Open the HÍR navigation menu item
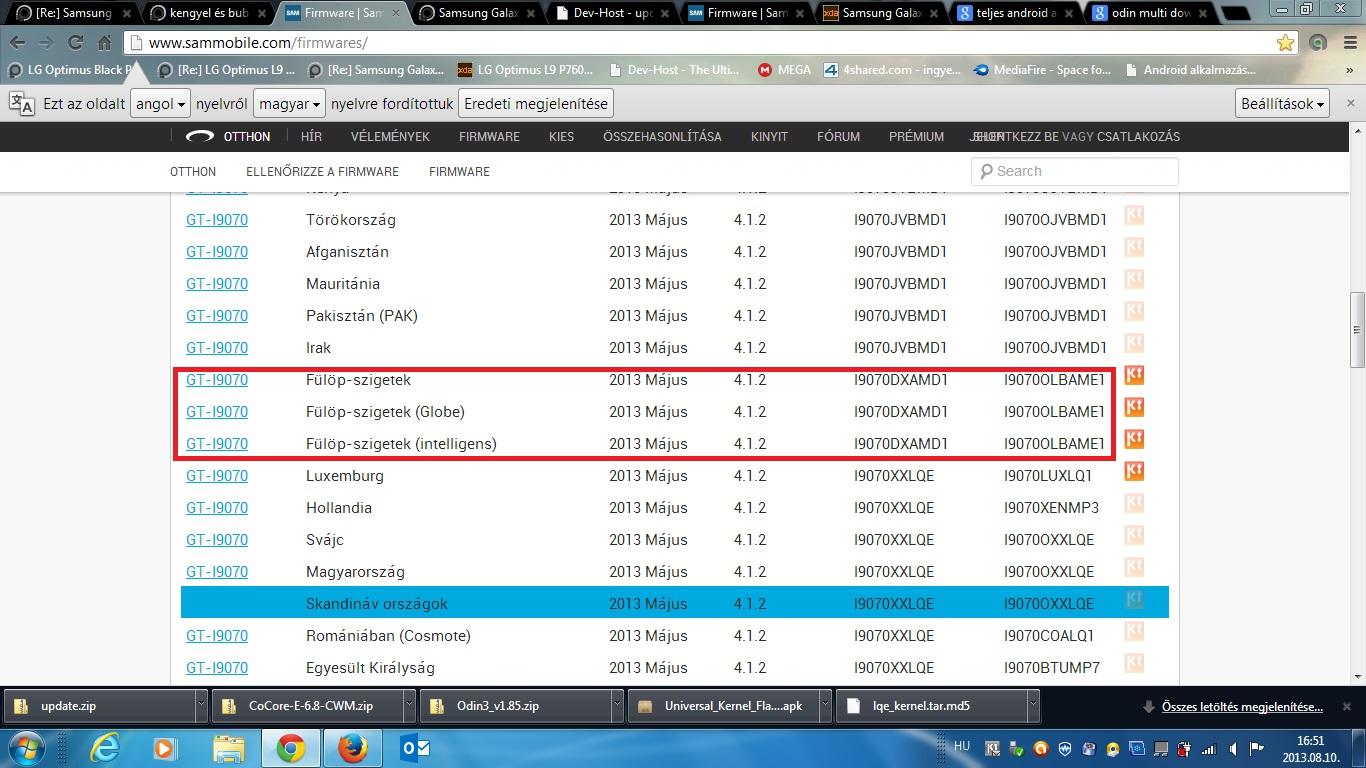 coord(311,136)
